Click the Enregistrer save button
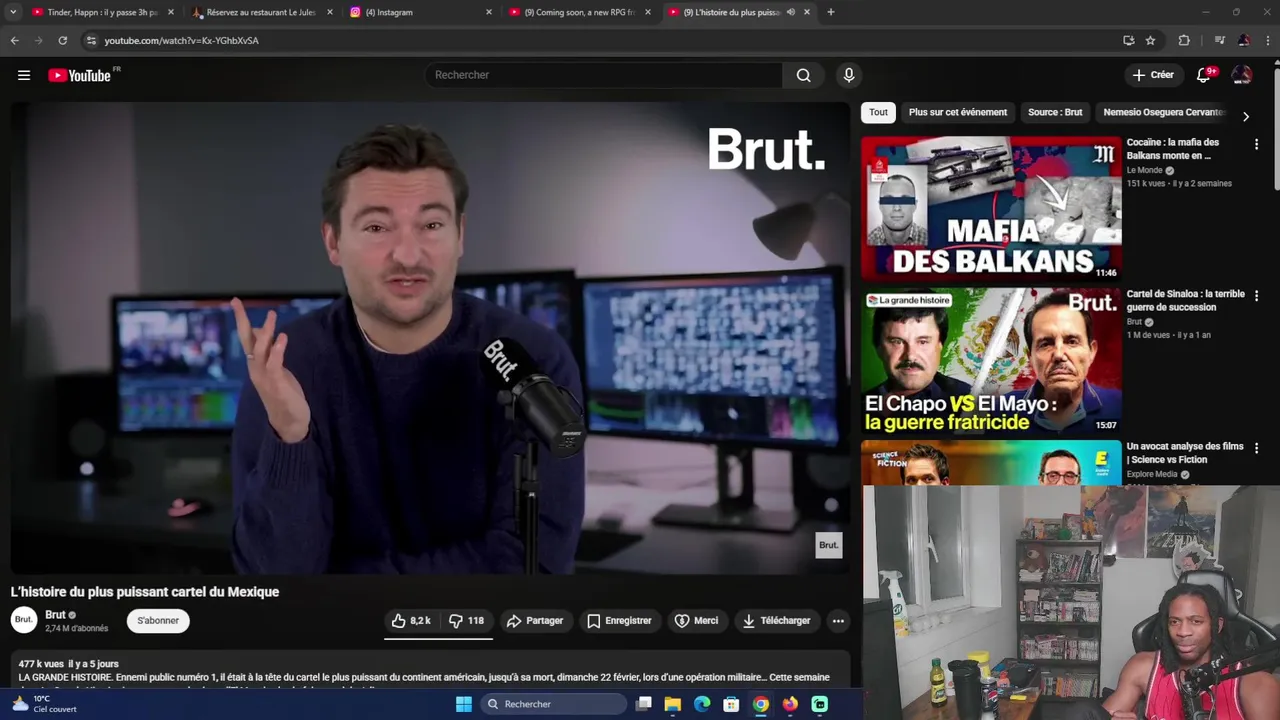Screen dimensions: 1280x720 coord(619,621)
